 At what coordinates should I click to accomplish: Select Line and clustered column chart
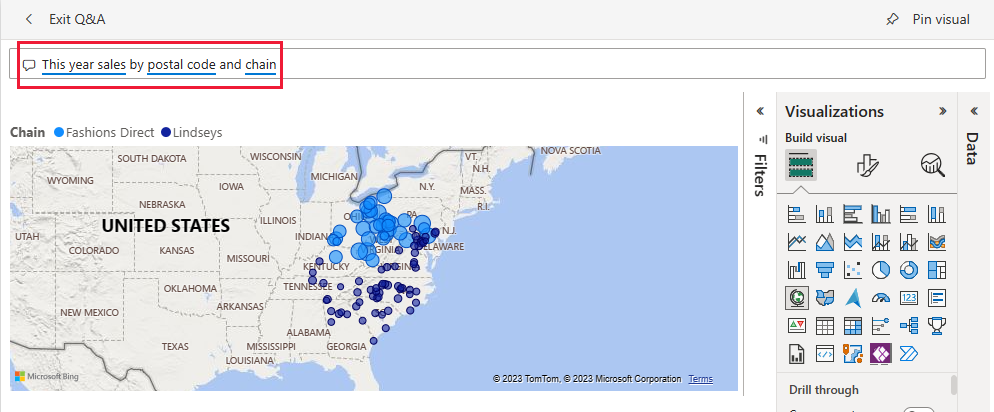point(908,242)
